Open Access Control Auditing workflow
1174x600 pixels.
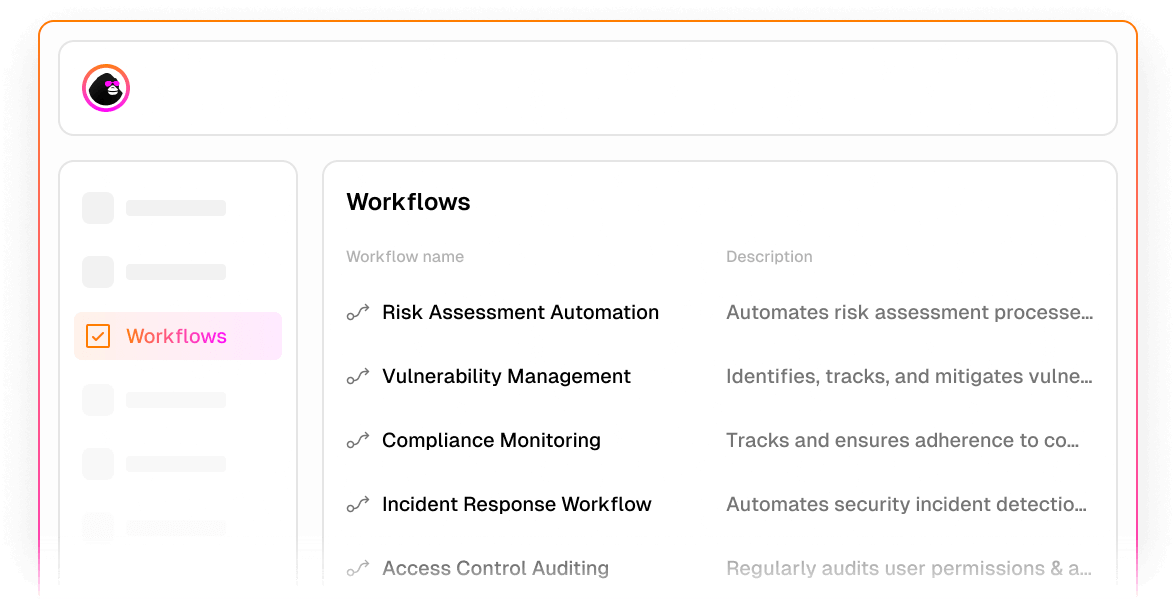496,569
